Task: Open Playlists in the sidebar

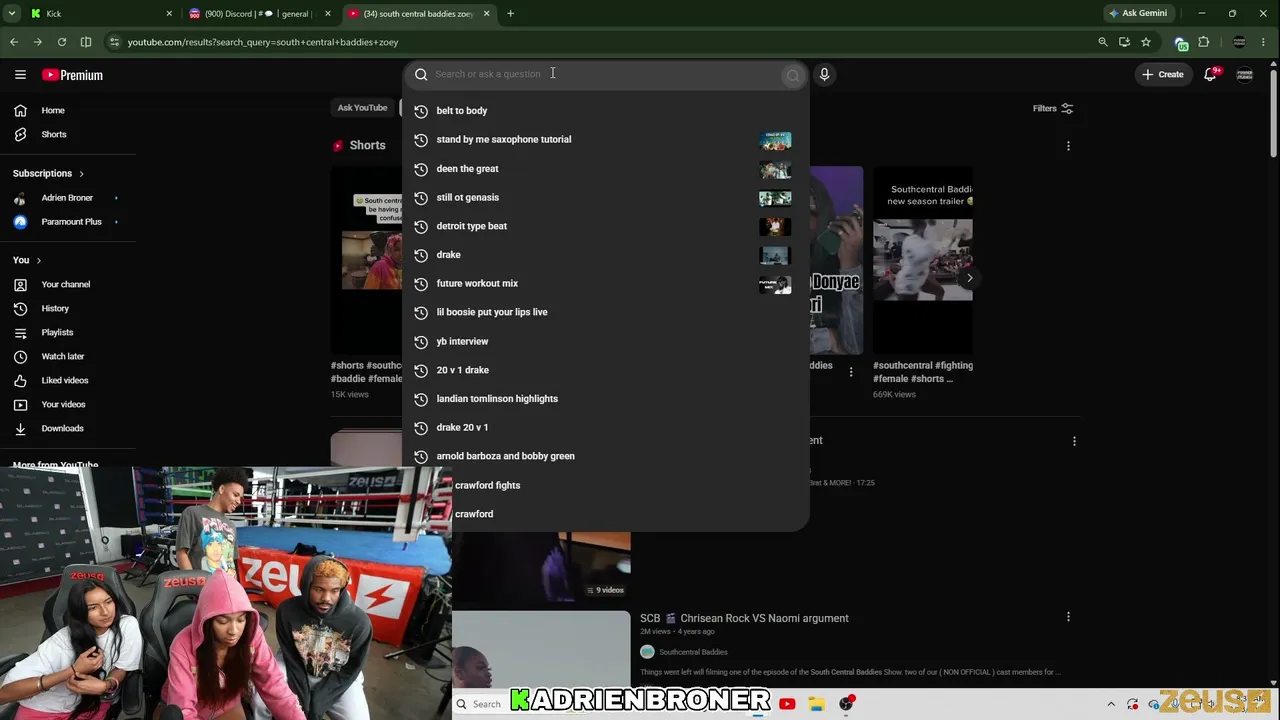Action: click(x=57, y=332)
